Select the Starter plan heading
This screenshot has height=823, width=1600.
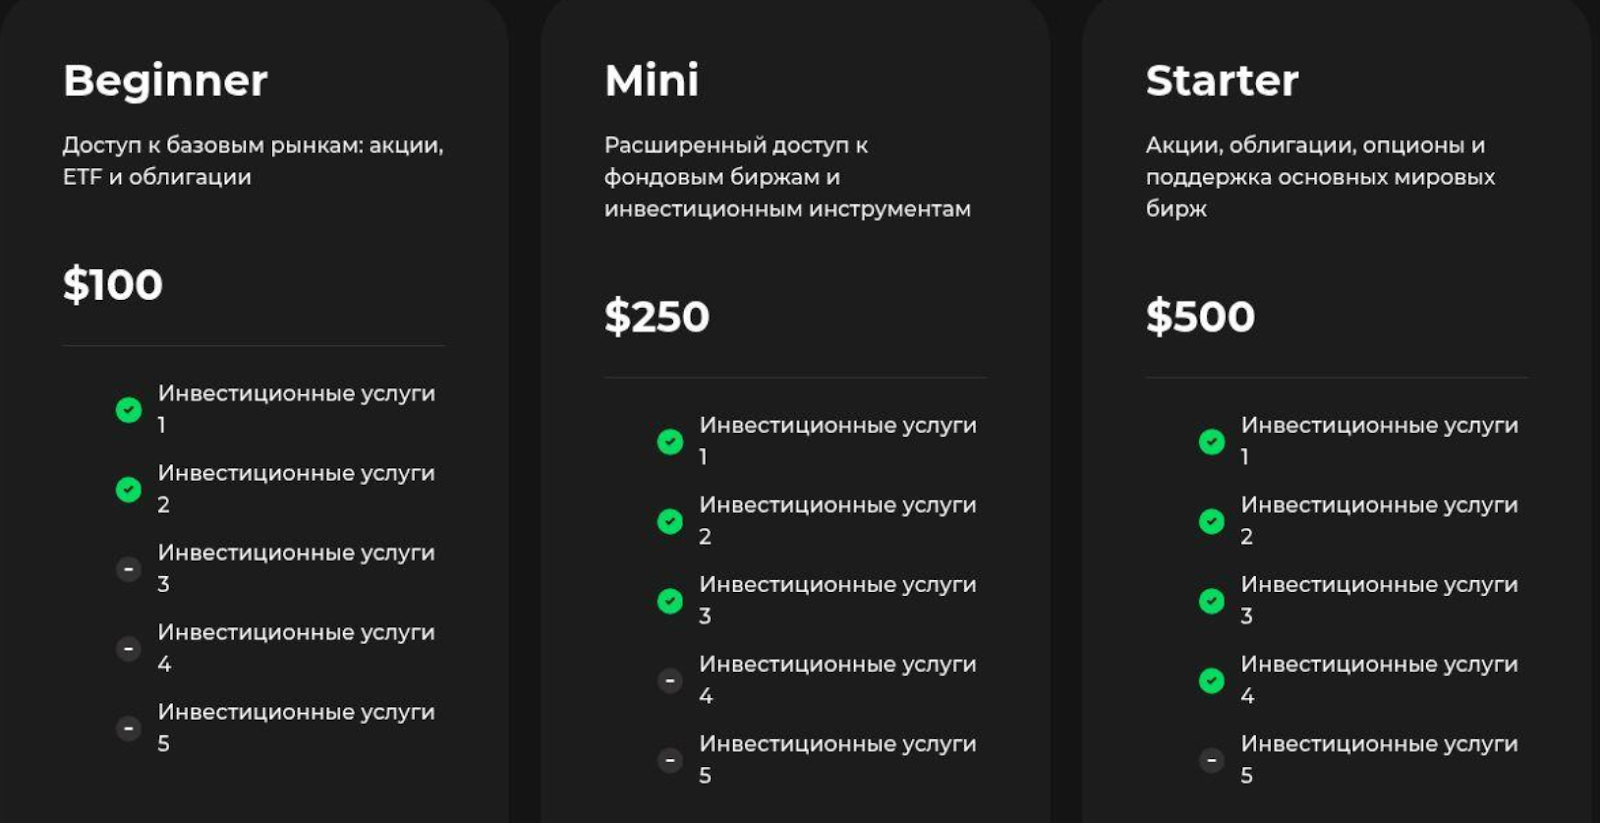(1222, 81)
